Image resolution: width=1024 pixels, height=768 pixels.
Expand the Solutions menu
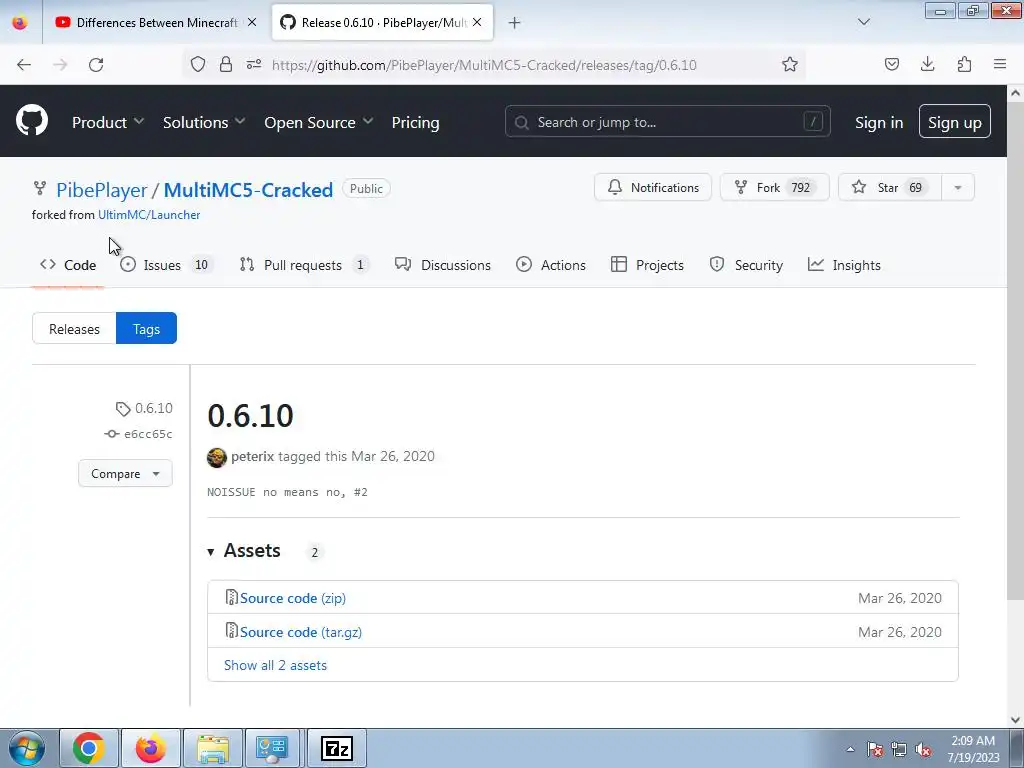(204, 122)
